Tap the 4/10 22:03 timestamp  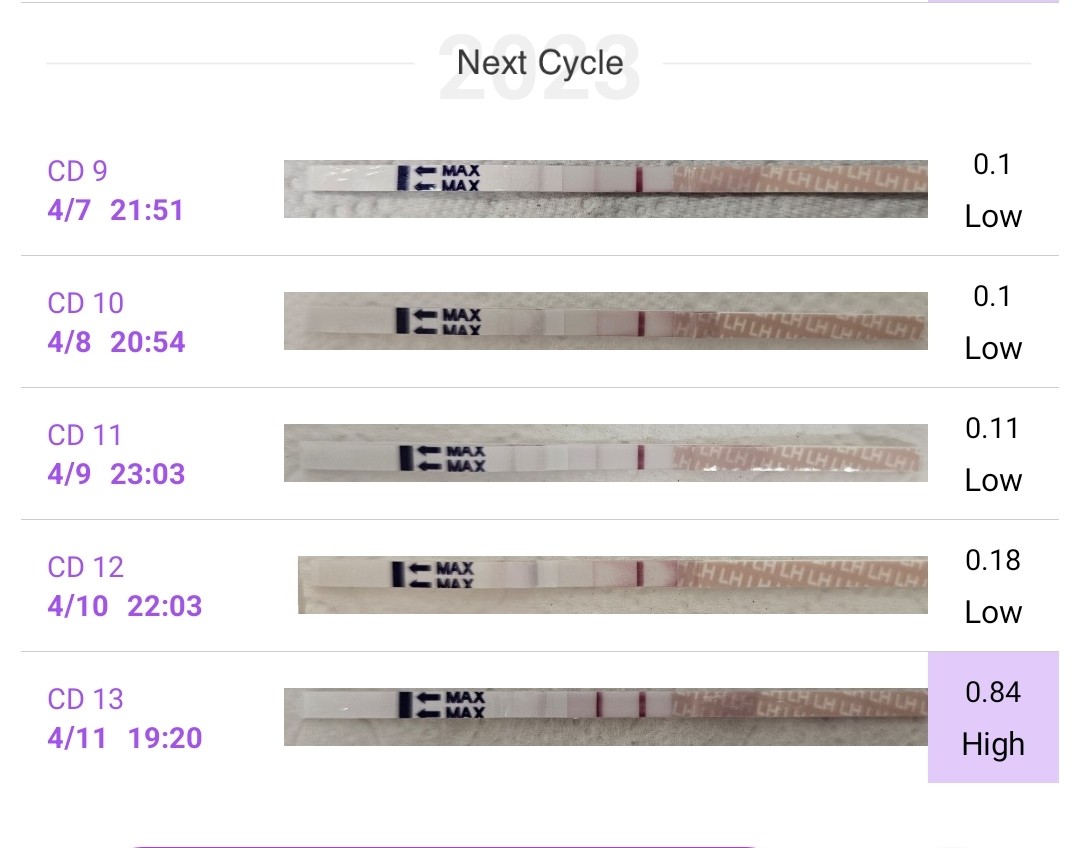click(x=124, y=605)
